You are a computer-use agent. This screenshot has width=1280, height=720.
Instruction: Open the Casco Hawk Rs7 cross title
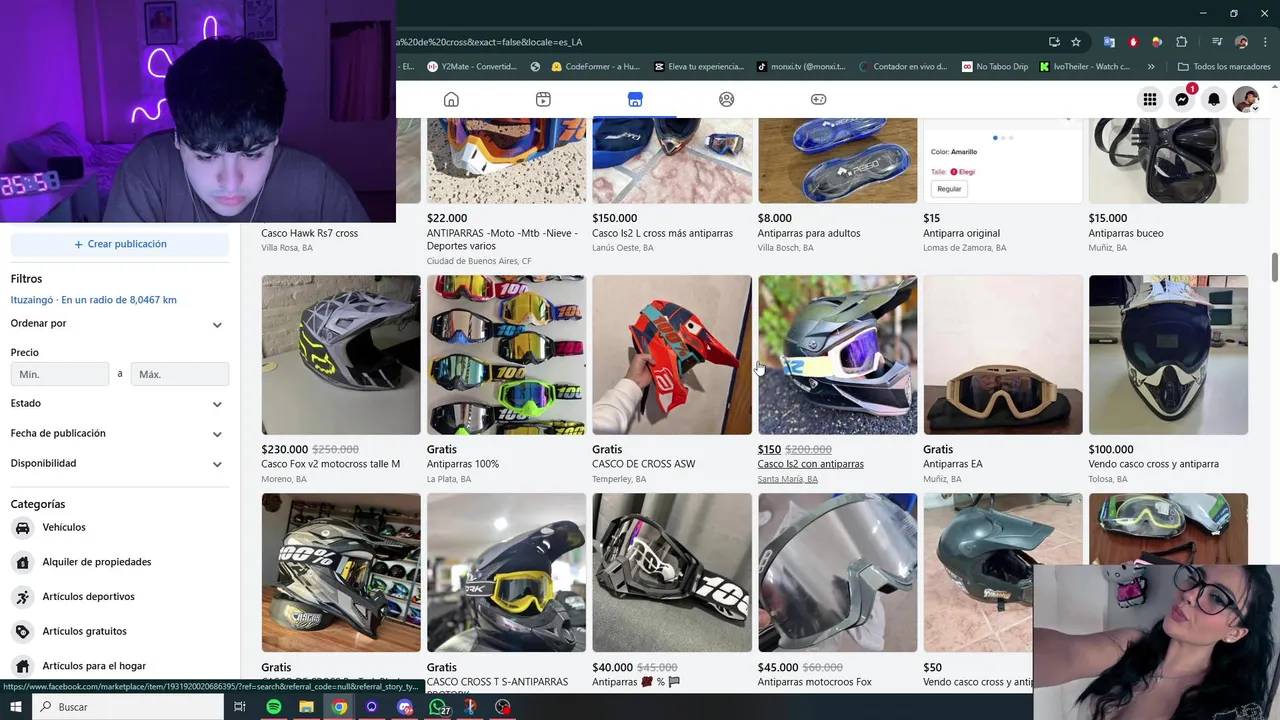(x=309, y=233)
